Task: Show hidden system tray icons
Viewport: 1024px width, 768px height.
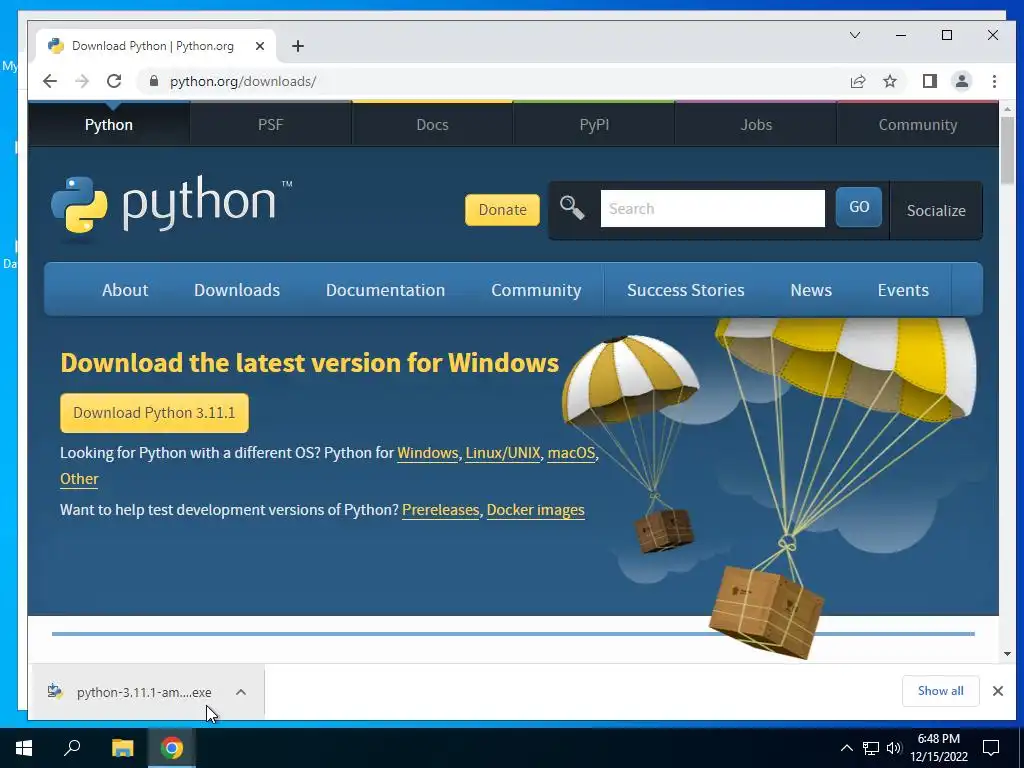Action: point(846,748)
